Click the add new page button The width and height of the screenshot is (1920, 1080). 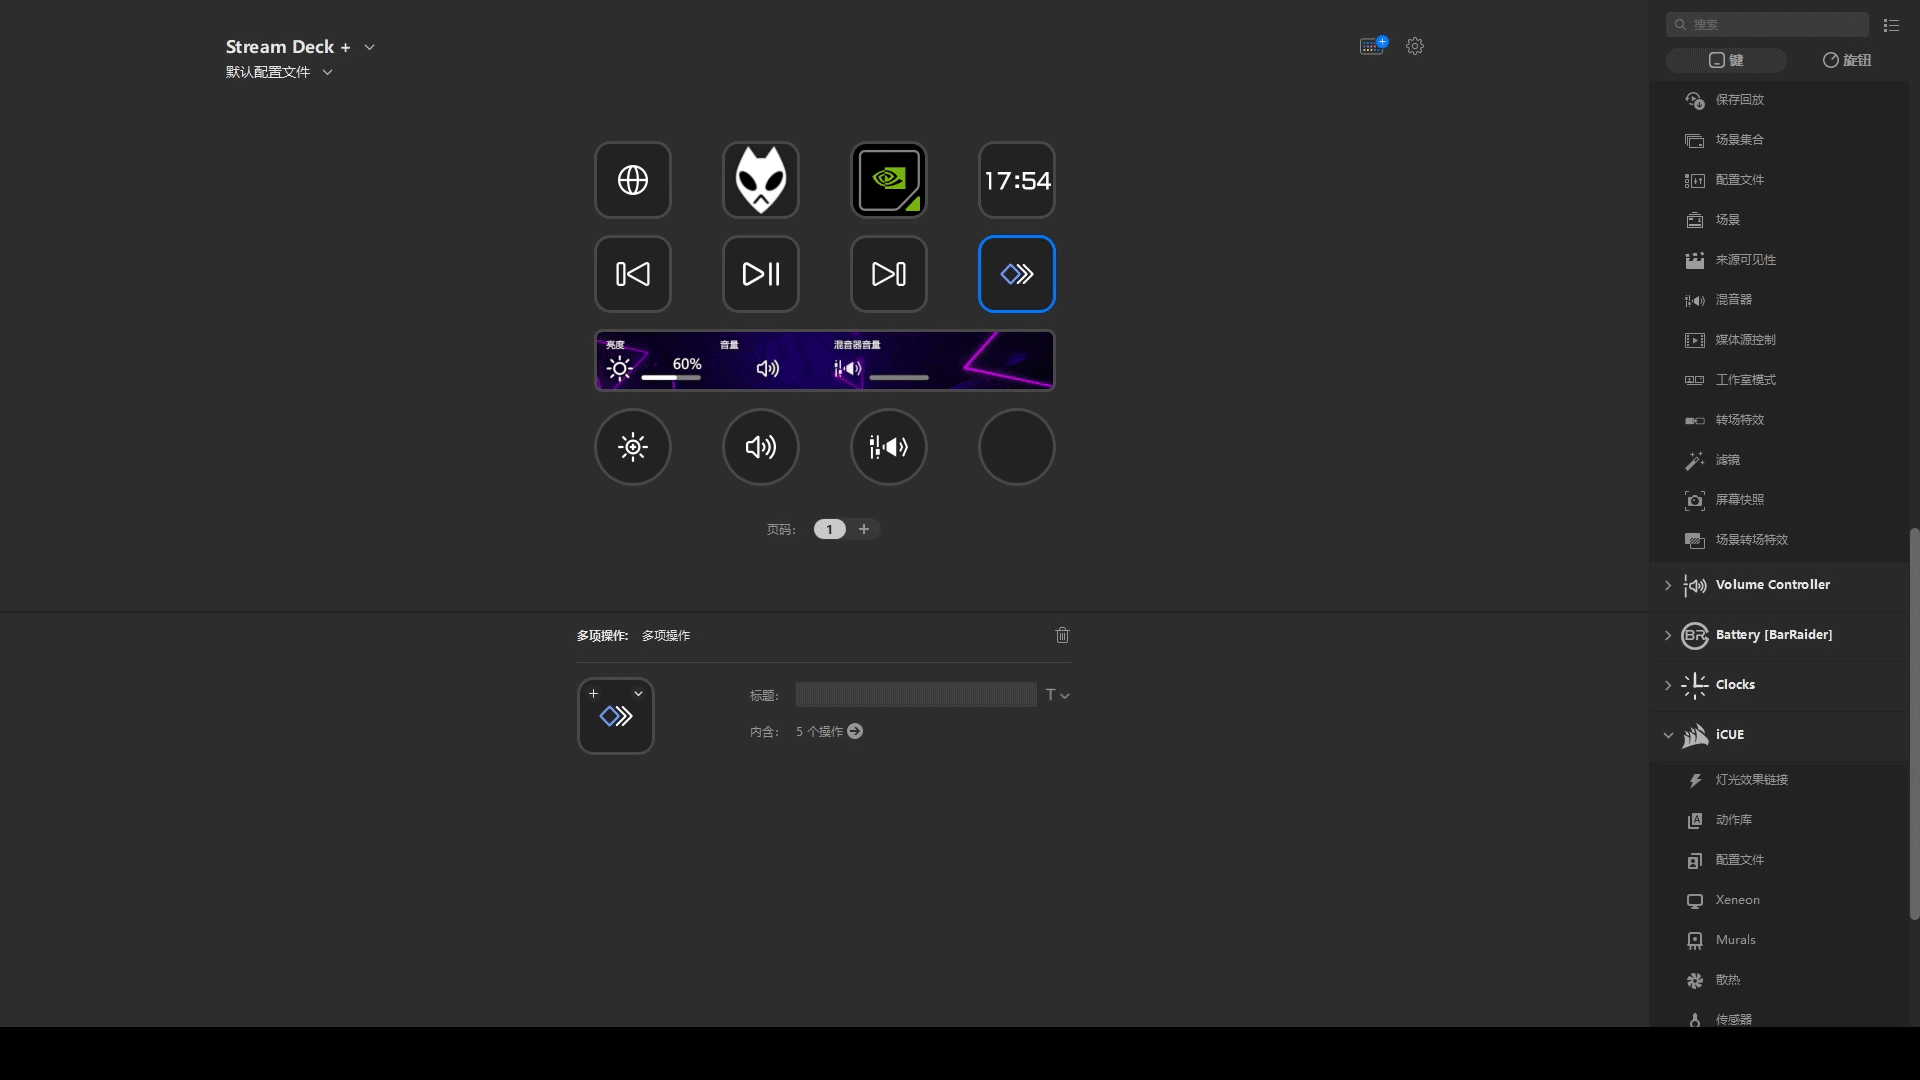point(864,529)
